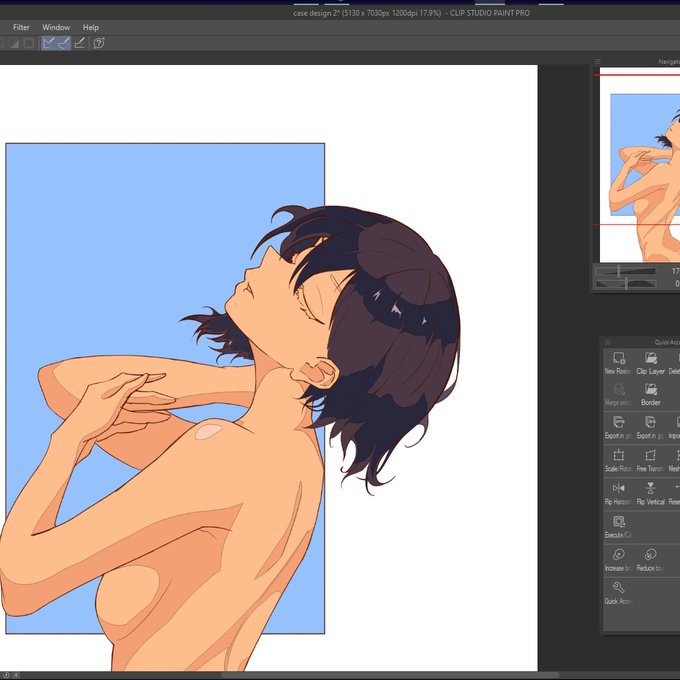Viewport: 680px width, 680px height.
Task: Click Flip Horizontal in Quick Access
Action: tap(618, 494)
